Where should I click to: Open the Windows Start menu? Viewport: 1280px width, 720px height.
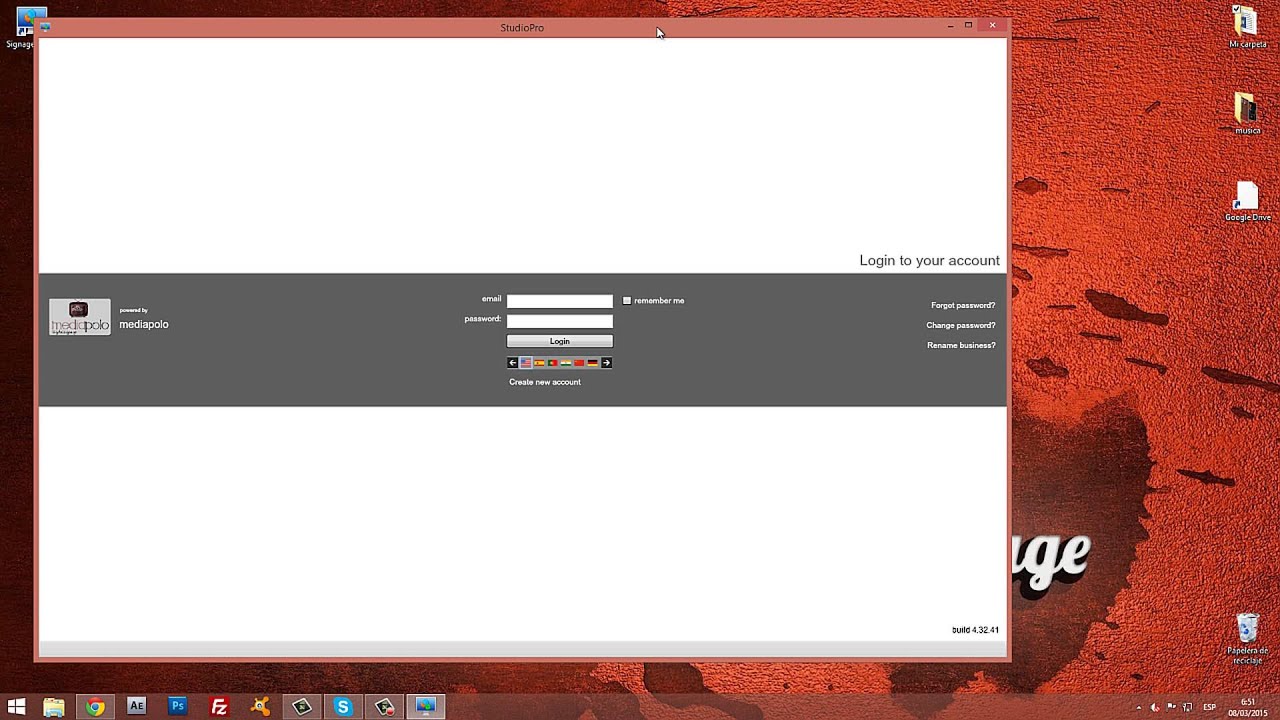click(16, 707)
